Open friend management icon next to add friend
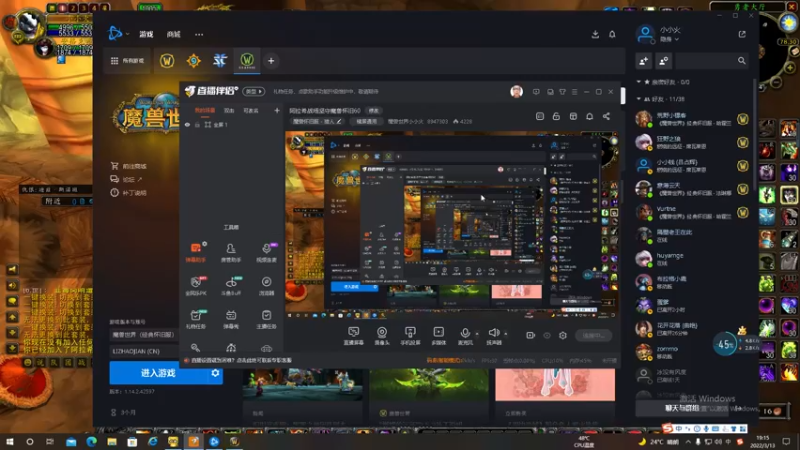 (x=663, y=61)
